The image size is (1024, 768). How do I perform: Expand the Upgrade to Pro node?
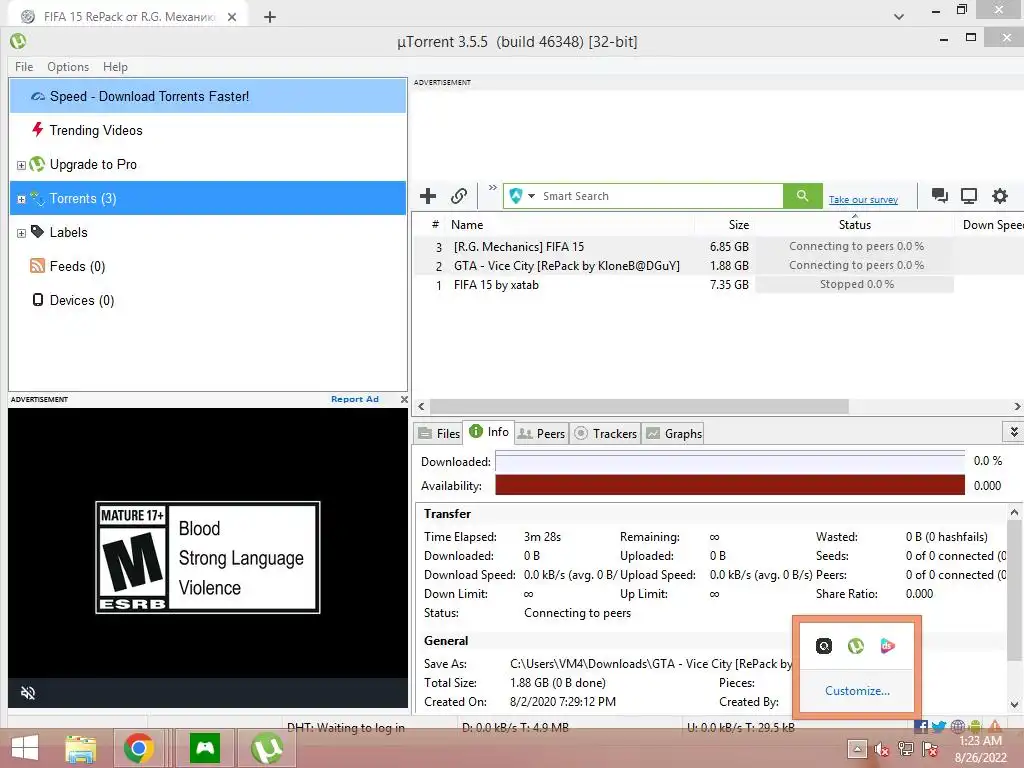pos(21,165)
